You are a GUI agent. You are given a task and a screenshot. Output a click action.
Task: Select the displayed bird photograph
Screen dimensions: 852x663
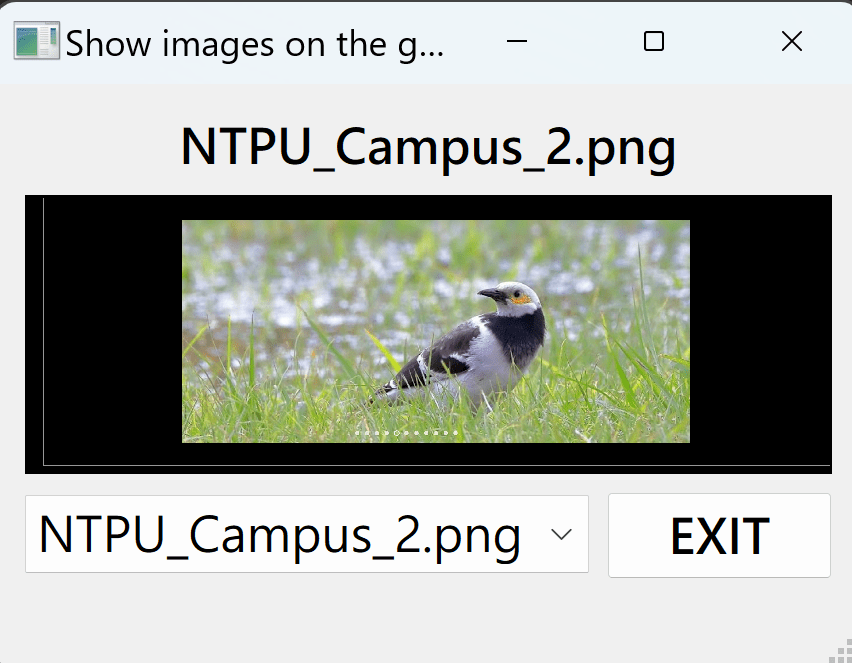click(436, 331)
